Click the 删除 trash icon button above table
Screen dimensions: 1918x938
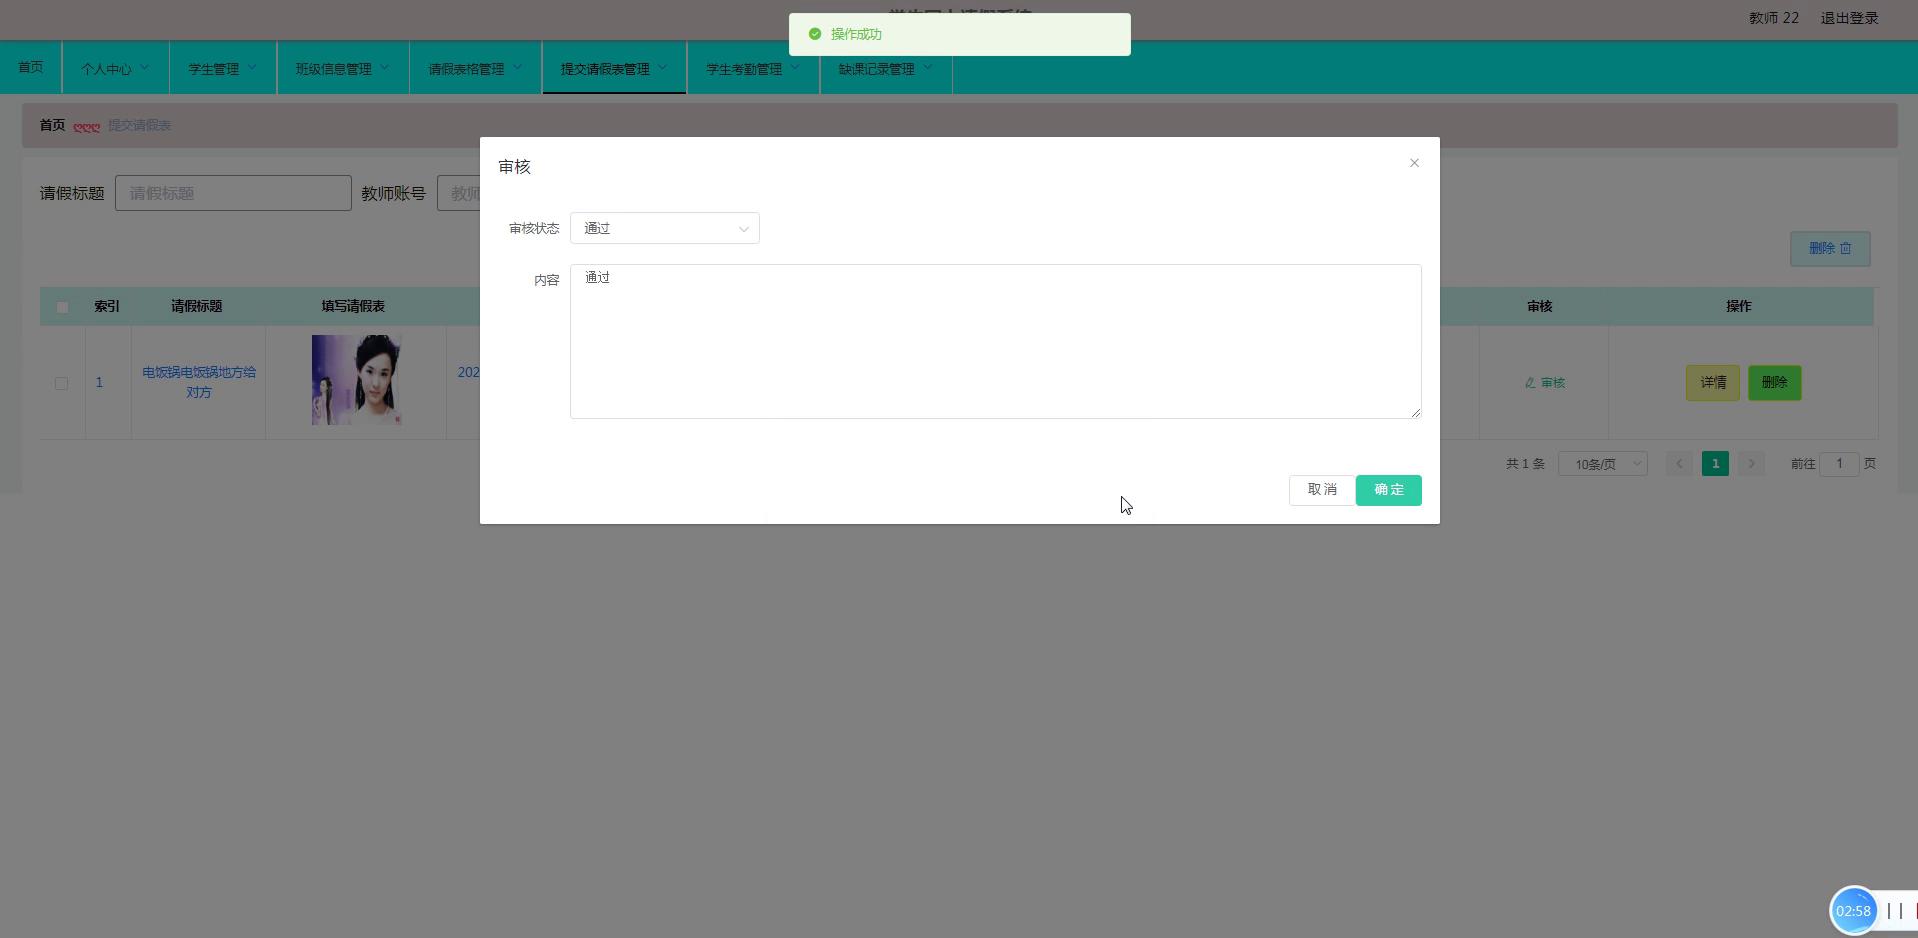point(1829,249)
